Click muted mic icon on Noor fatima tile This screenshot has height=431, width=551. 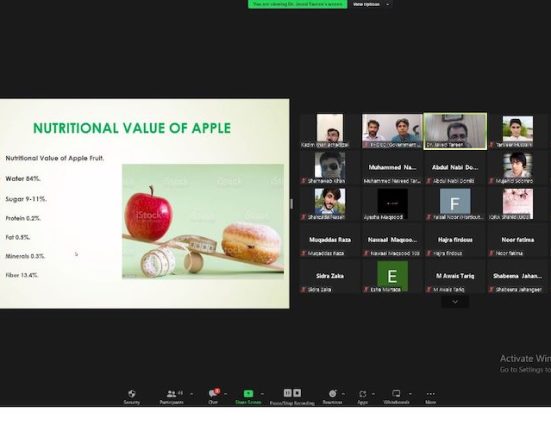pos(492,253)
